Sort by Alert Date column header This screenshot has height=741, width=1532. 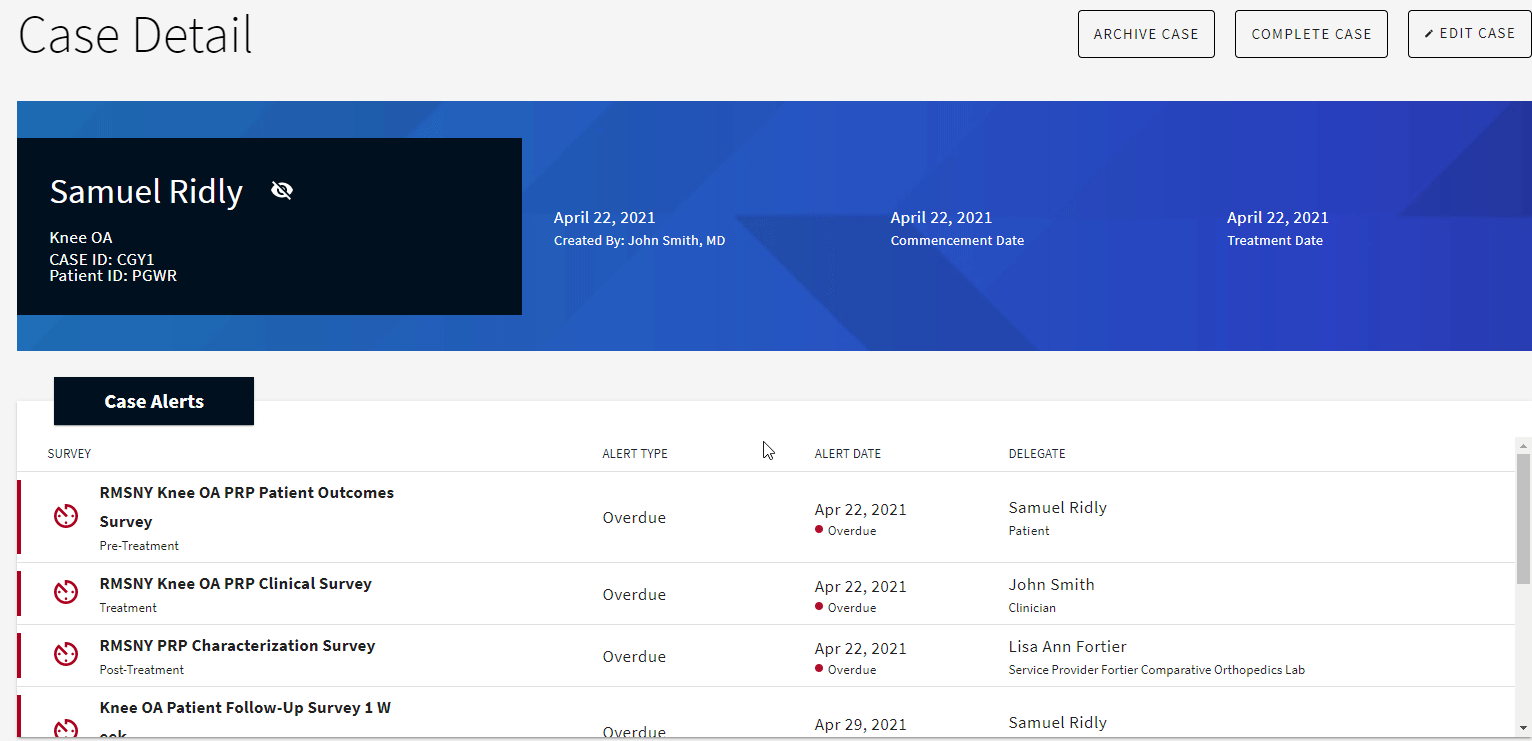(847, 454)
